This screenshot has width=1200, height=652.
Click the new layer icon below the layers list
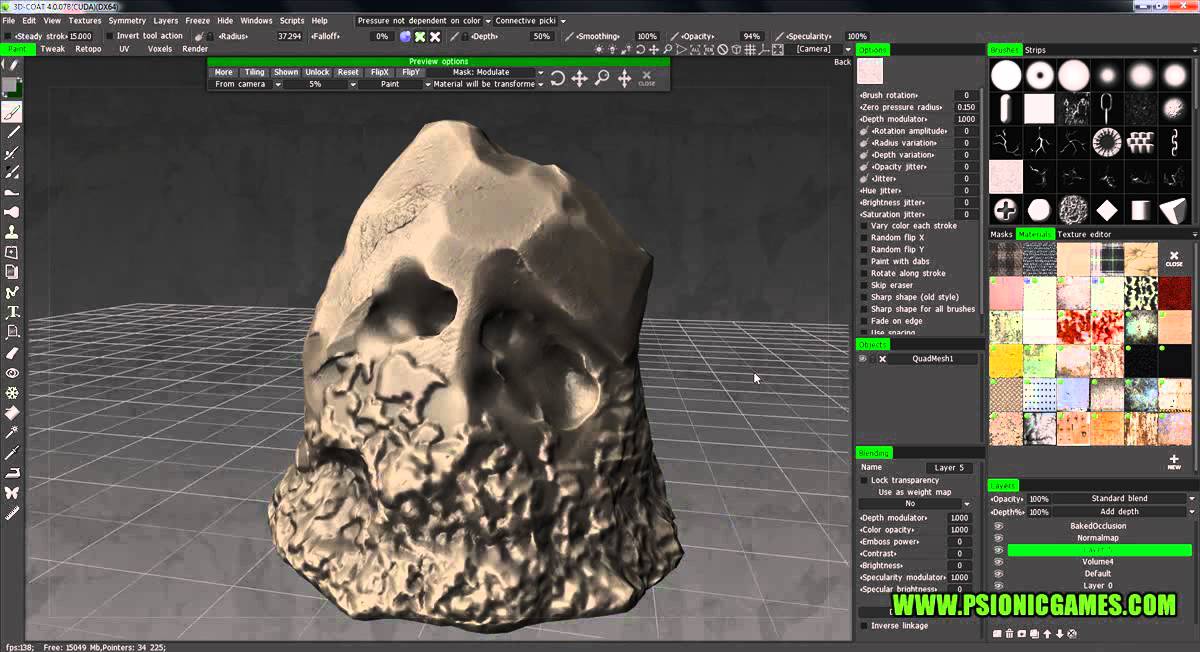(x=997, y=633)
